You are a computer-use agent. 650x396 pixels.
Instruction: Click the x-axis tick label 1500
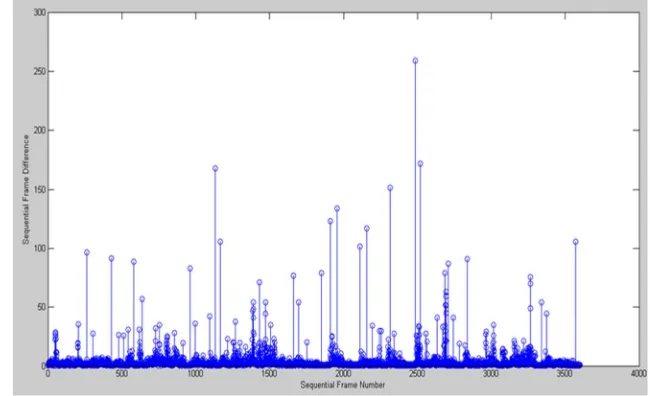[269, 374]
